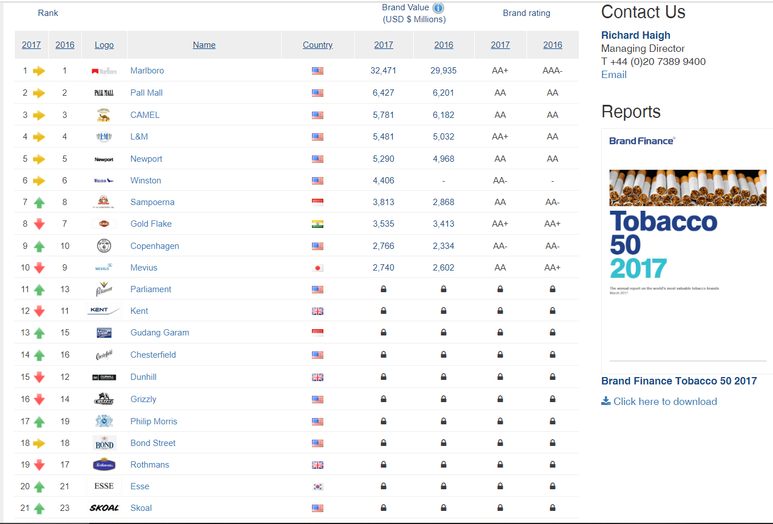The width and height of the screenshot is (773, 524).
Task: Click the locked 2017 brand value for Parliament
Action: point(383,289)
